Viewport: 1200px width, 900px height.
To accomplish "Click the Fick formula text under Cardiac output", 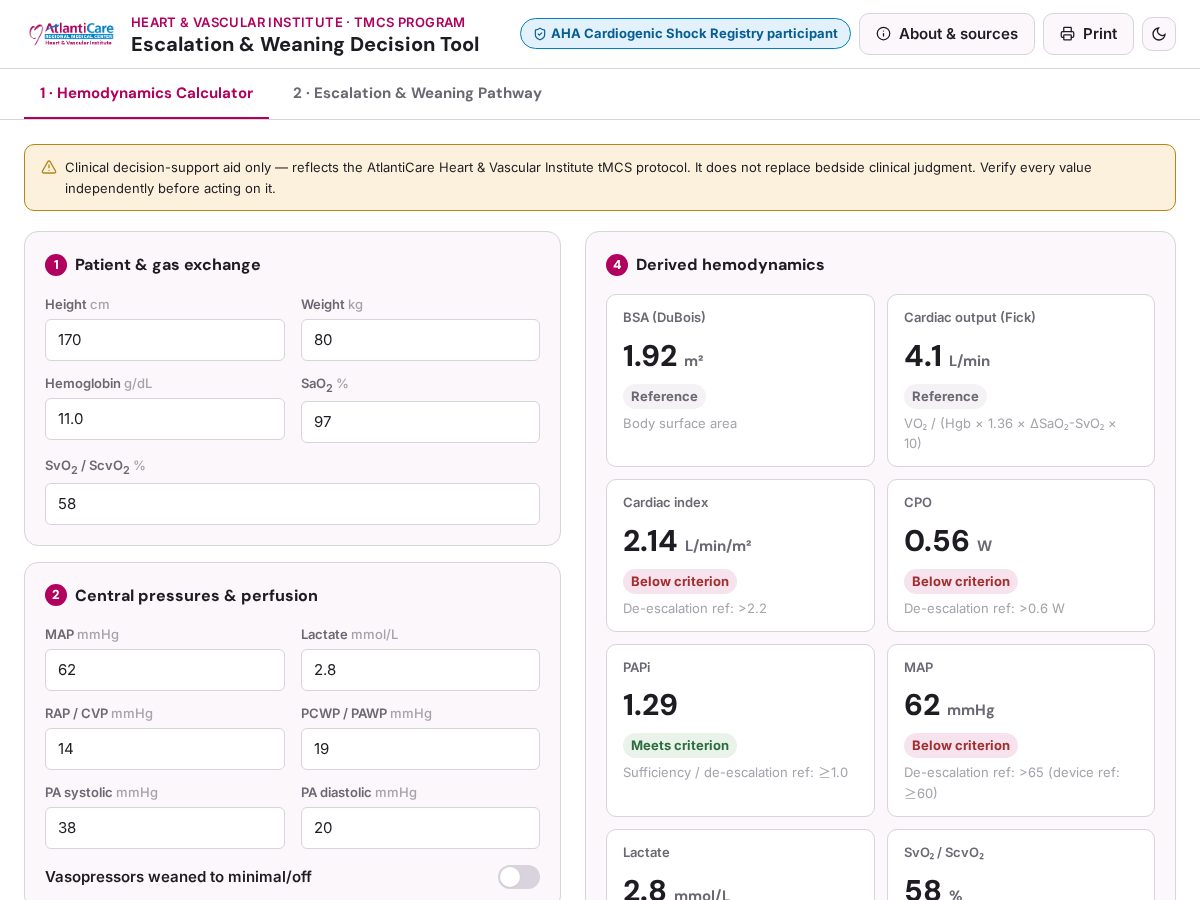I will click(1010, 433).
